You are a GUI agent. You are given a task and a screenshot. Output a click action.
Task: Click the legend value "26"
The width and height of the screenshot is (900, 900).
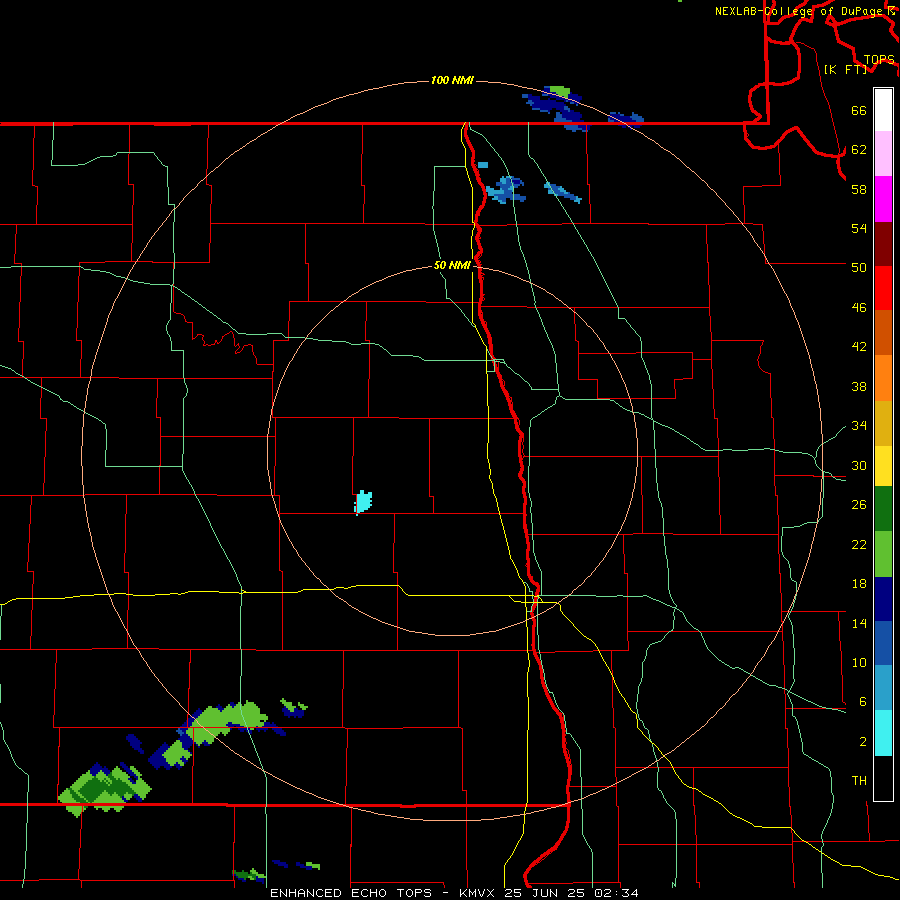click(859, 505)
